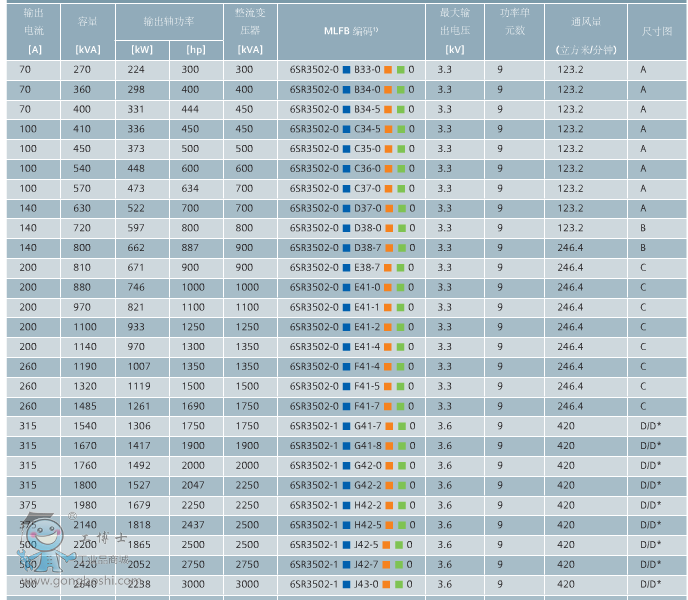The height and width of the screenshot is (600, 688).
Task: Click the [hp] sub-header cell
Action: (x=196, y=50)
